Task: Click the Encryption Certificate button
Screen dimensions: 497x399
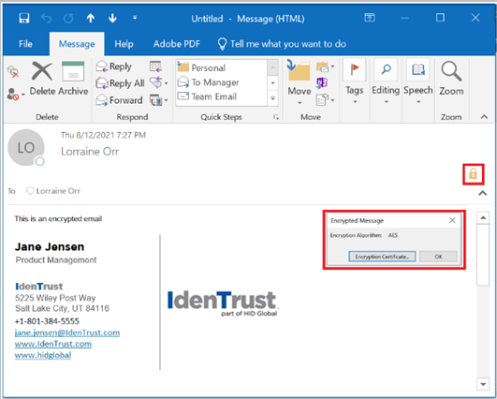Action: point(382,256)
